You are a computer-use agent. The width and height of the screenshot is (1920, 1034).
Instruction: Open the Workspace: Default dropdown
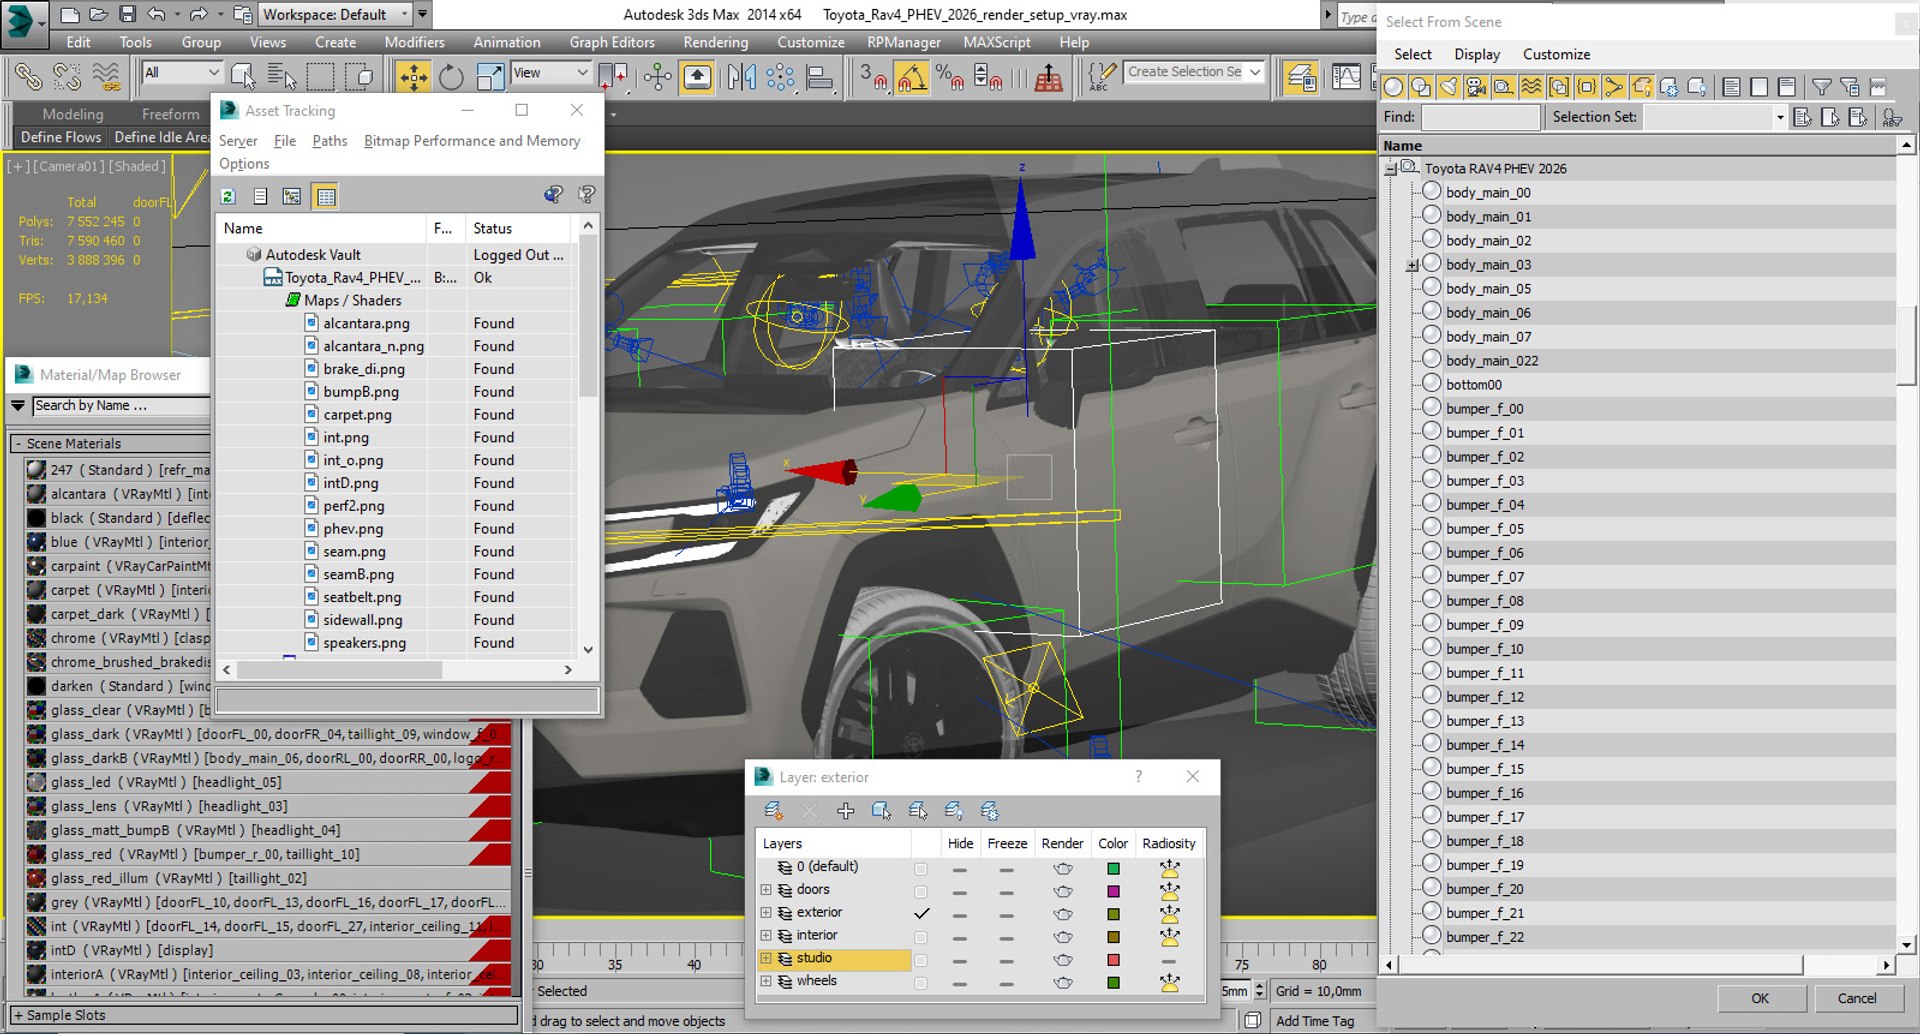[x=336, y=14]
